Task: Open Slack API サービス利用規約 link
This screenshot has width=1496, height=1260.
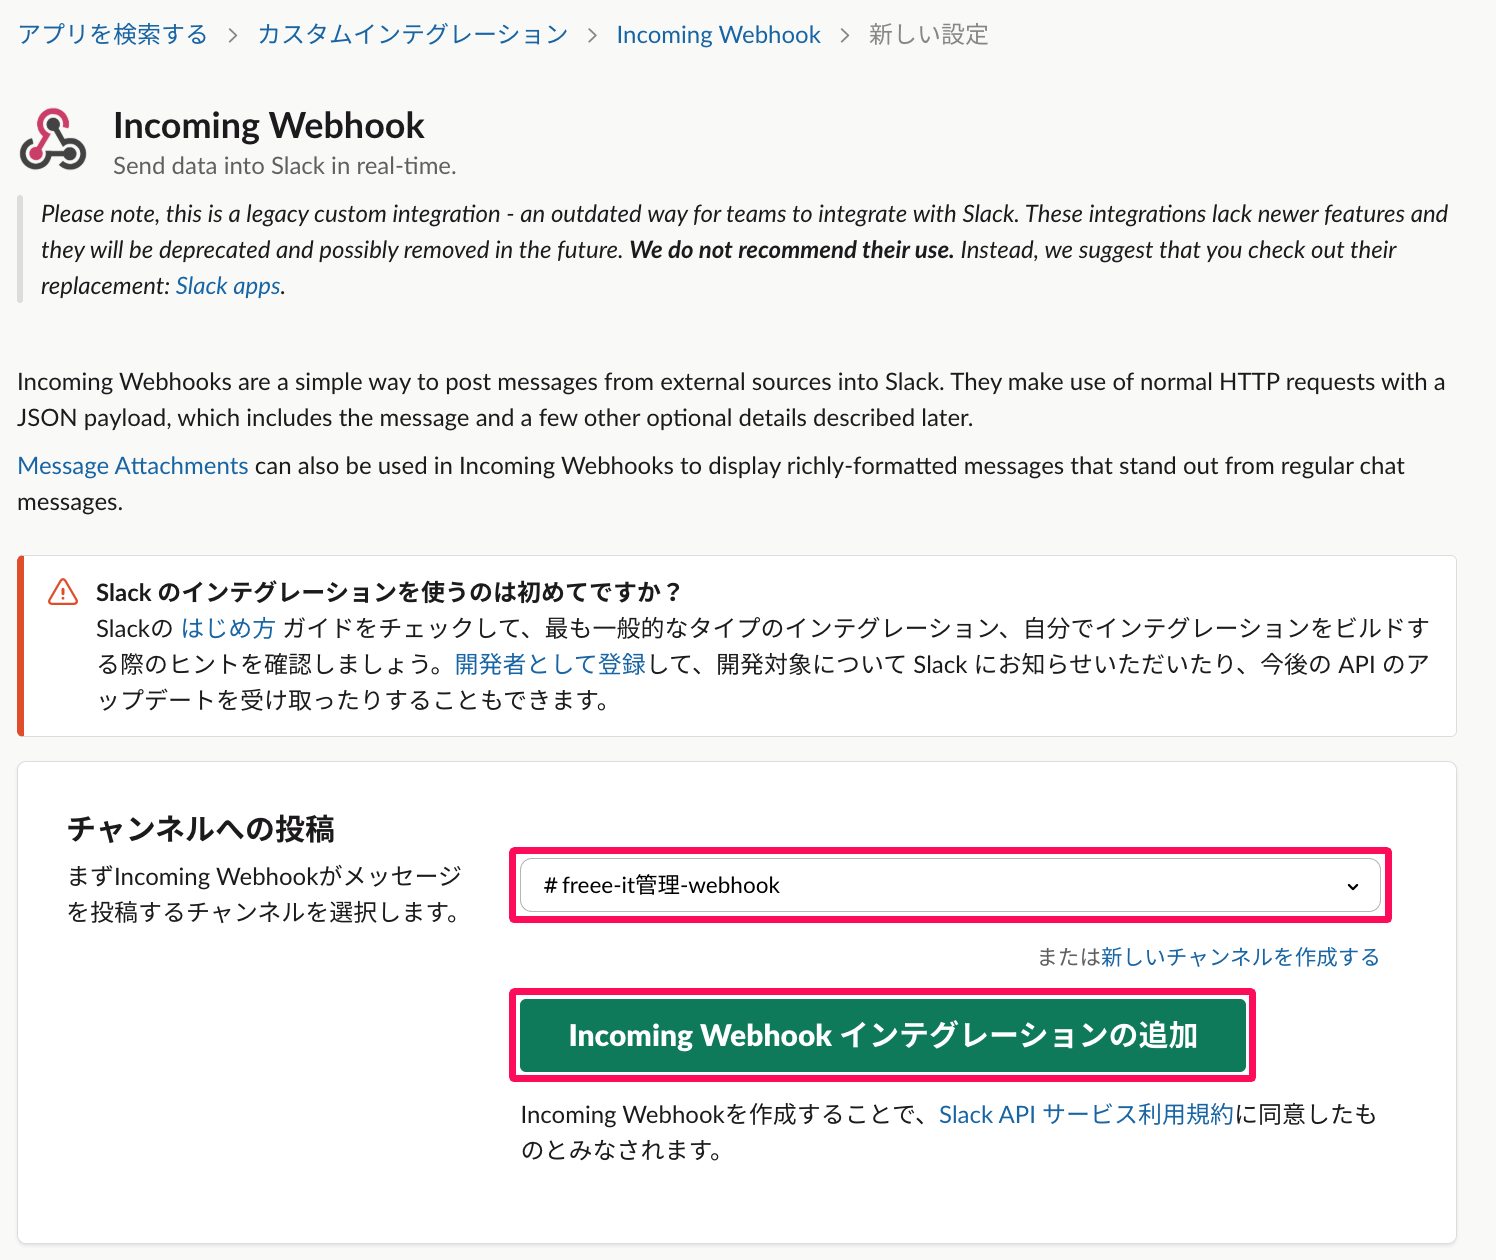Action: (x=1086, y=1115)
